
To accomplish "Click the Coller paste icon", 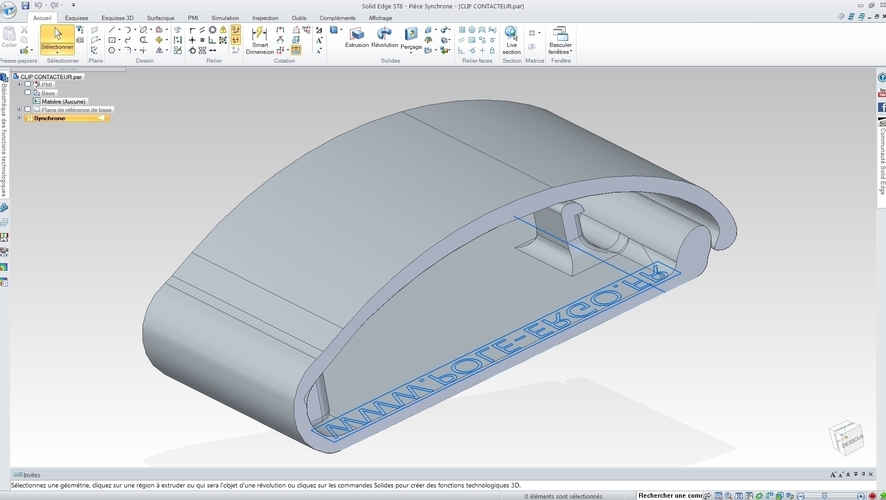I will [x=9, y=37].
